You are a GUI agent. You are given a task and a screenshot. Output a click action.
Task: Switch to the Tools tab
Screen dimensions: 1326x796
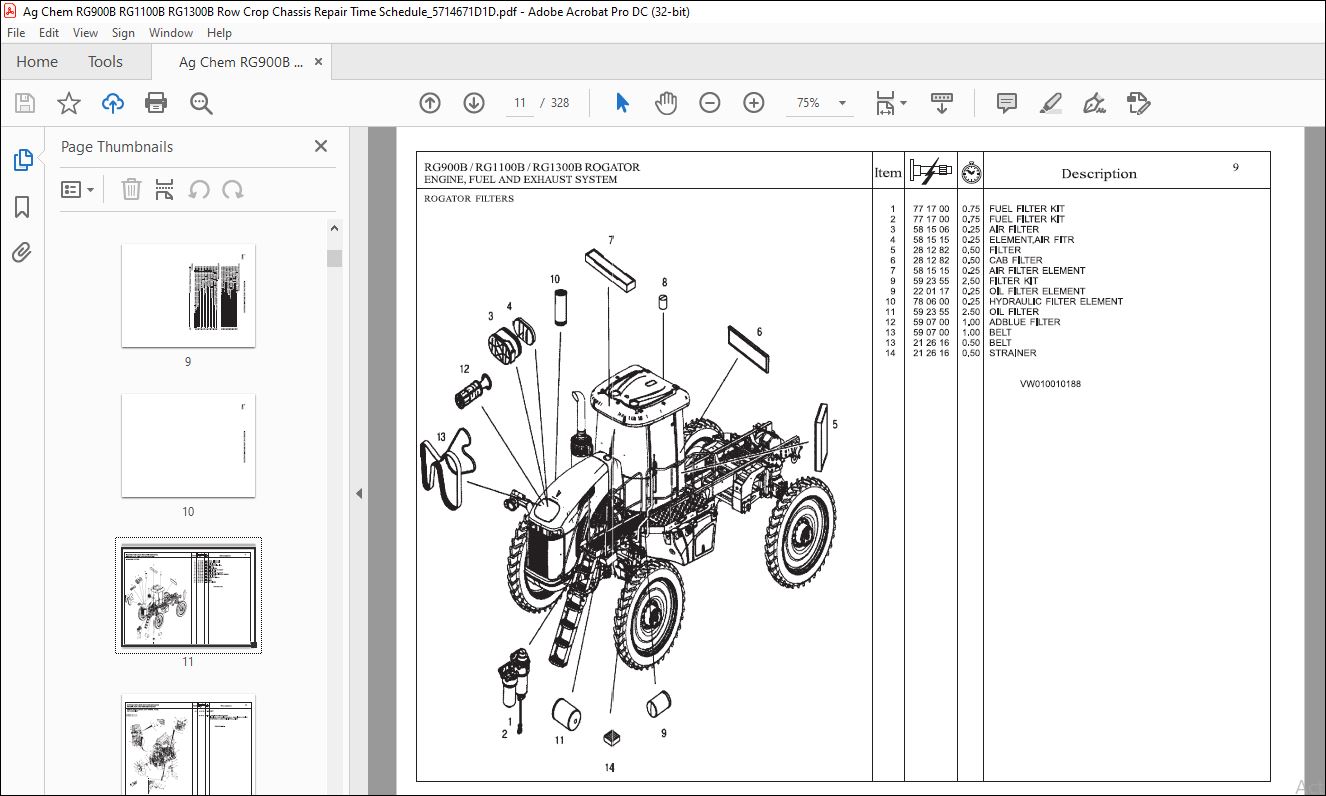click(105, 62)
